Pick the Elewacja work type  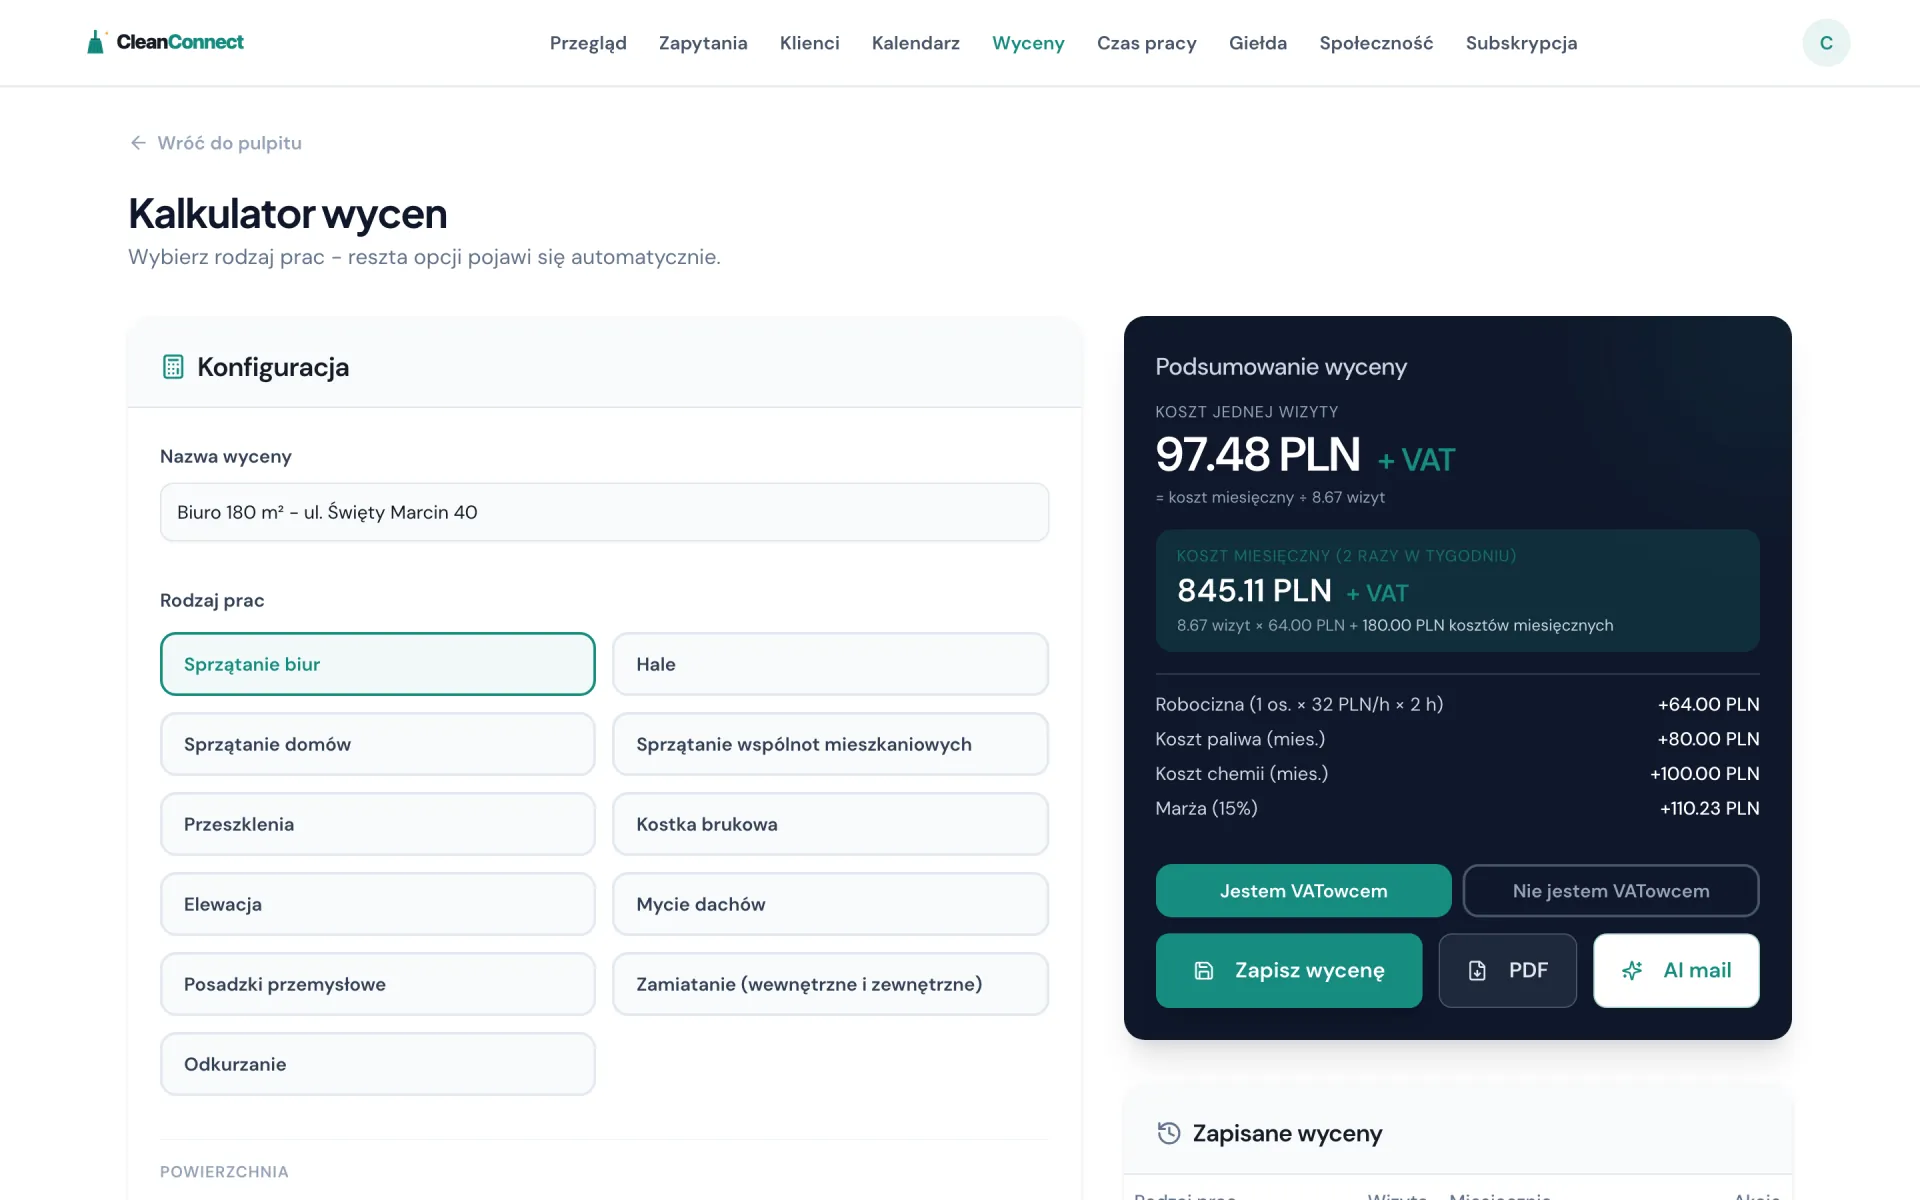[x=378, y=904]
